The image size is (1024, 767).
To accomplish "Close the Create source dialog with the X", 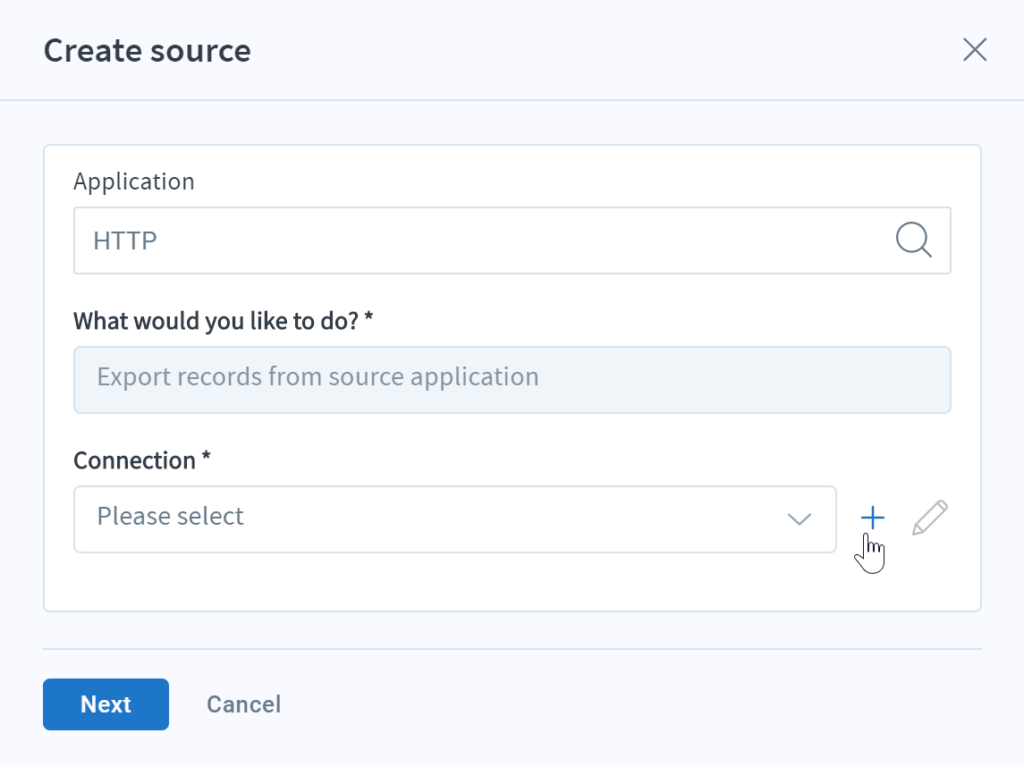I will point(975,49).
